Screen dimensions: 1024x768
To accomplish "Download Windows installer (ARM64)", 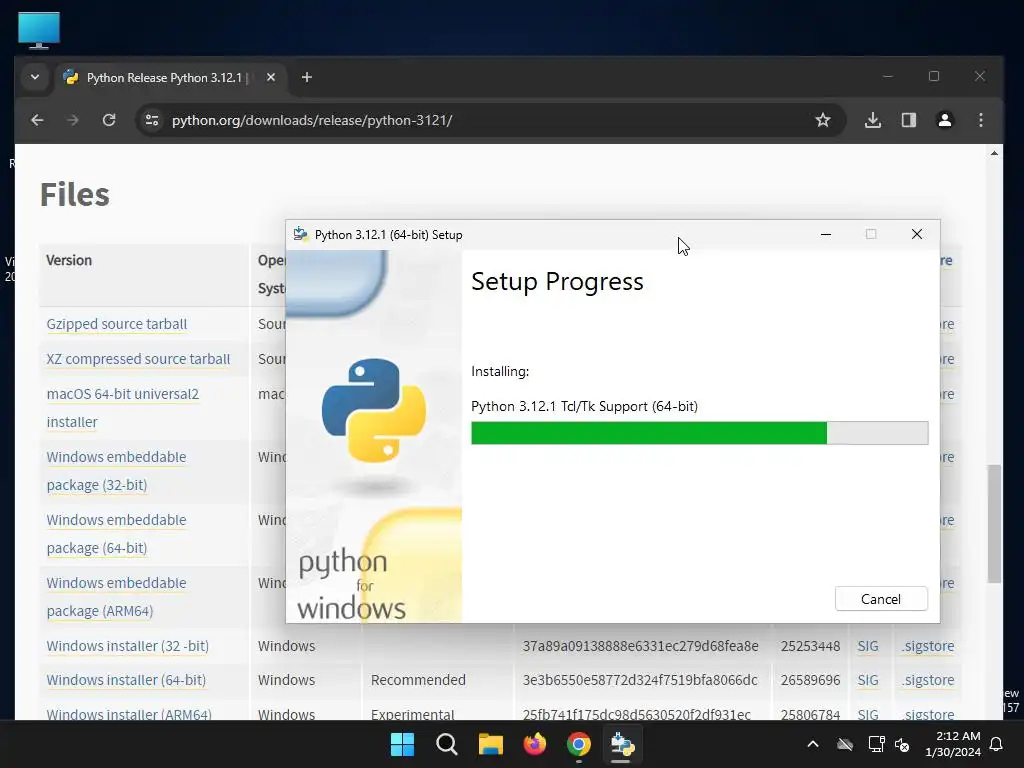I will tap(129, 714).
